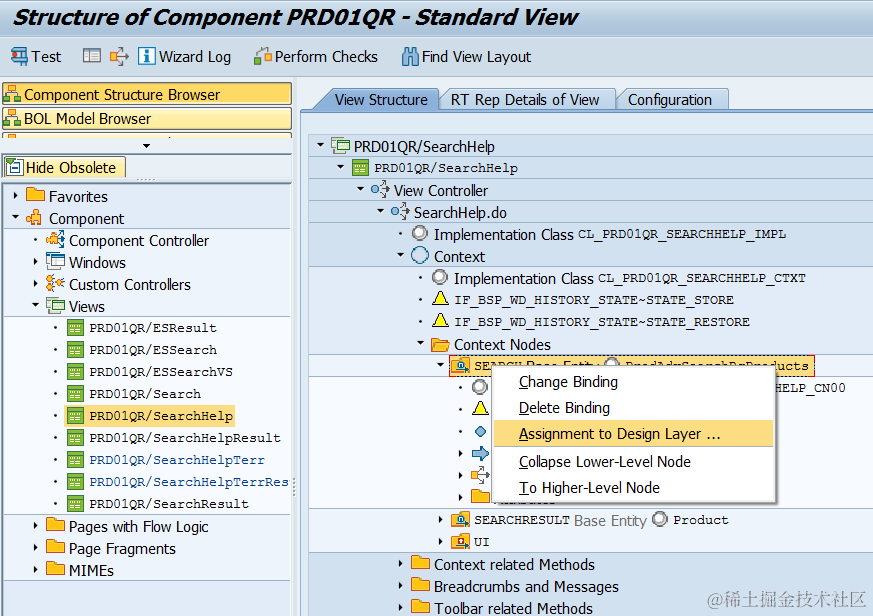This screenshot has width=873, height=616.
Task: Choose Delete Binding from context menu
Action: click(x=634, y=408)
